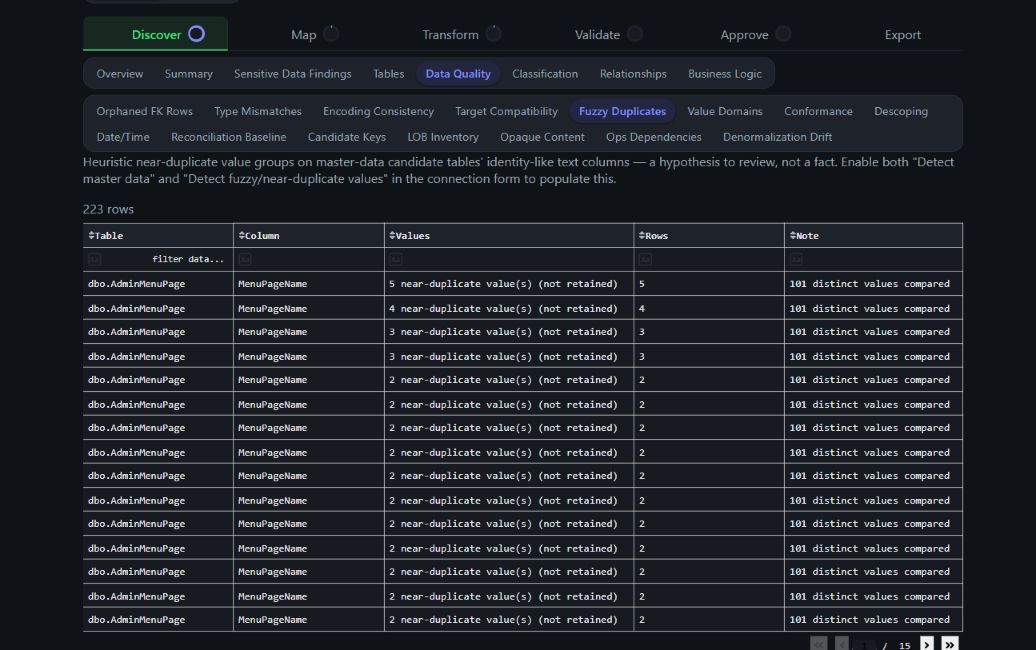Switch to the Export stage
This screenshot has width=1036, height=650.
coord(903,34)
